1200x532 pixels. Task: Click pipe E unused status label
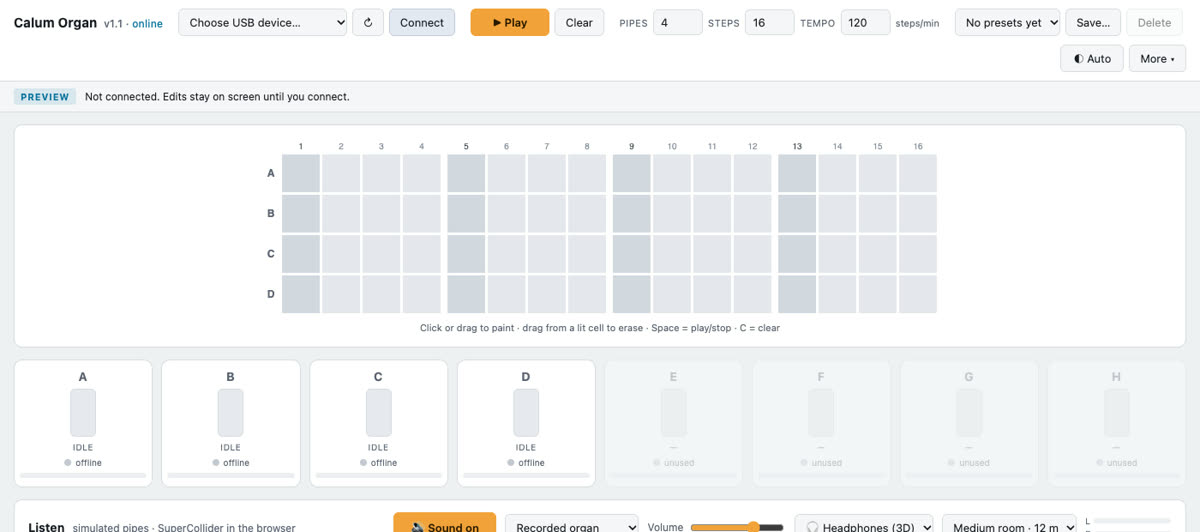click(x=674, y=463)
